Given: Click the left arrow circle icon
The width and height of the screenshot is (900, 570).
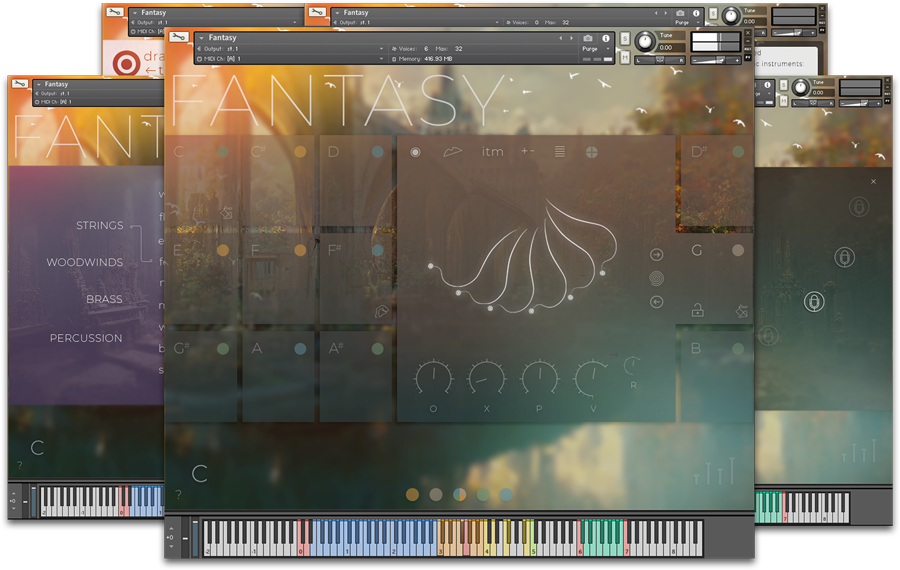Looking at the screenshot, I should (x=657, y=302).
